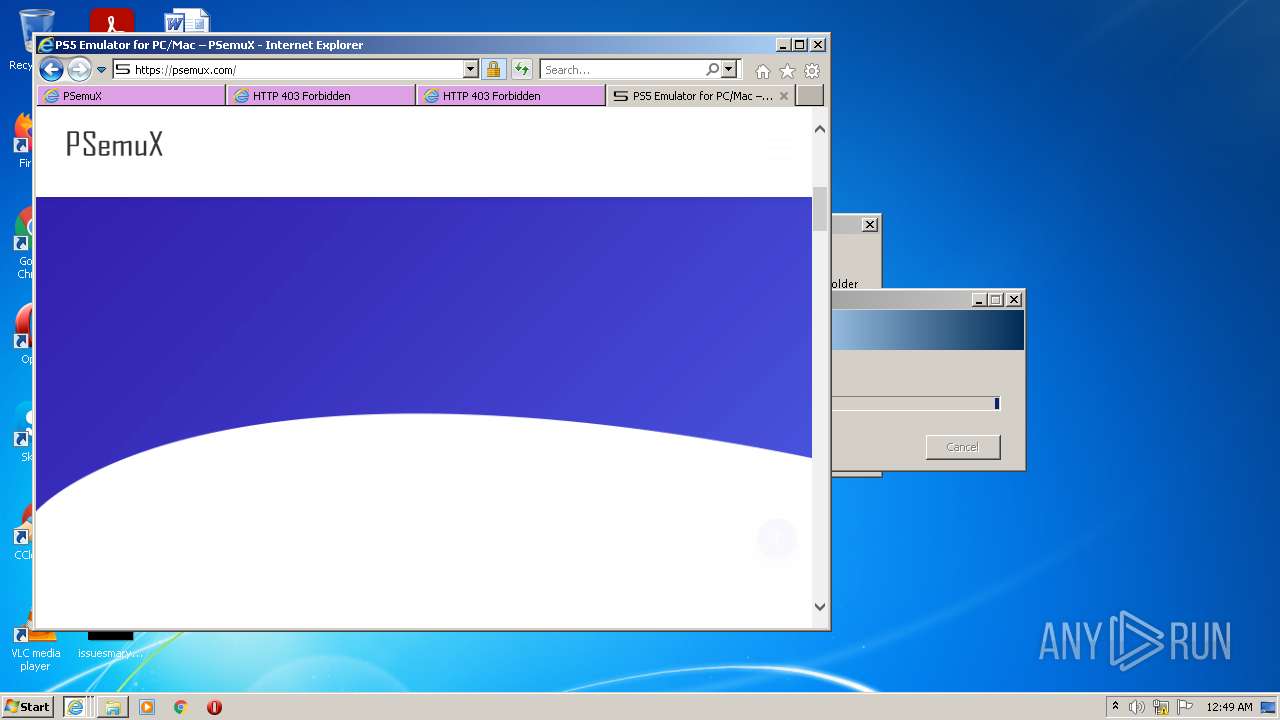Click the network tray icon
Image resolution: width=1280 pixels, height=720 pixels.
[1161, 707]
